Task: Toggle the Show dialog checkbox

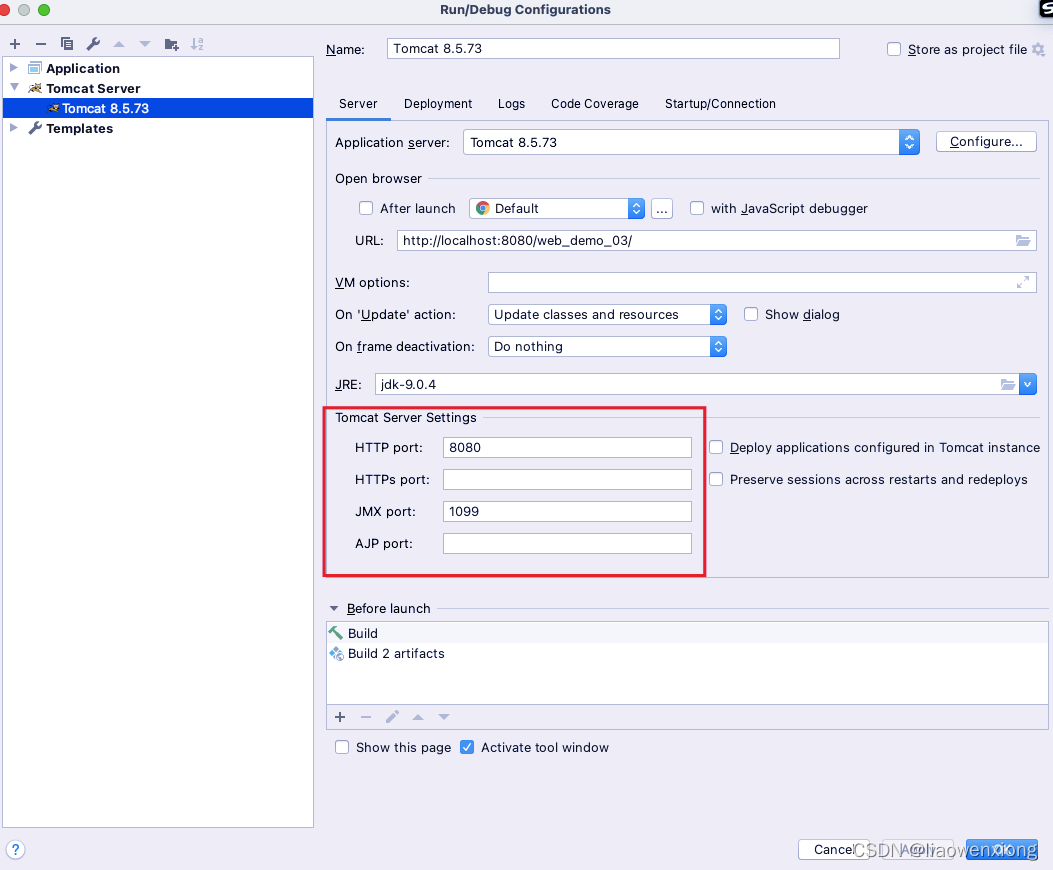Action: click(751, 314)
